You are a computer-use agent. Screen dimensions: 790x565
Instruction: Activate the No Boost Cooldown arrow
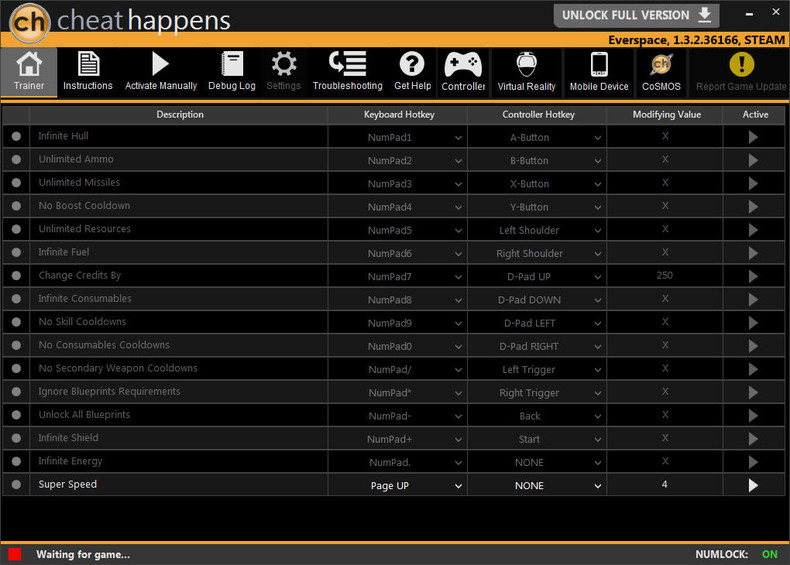click(x=753, y=207)
